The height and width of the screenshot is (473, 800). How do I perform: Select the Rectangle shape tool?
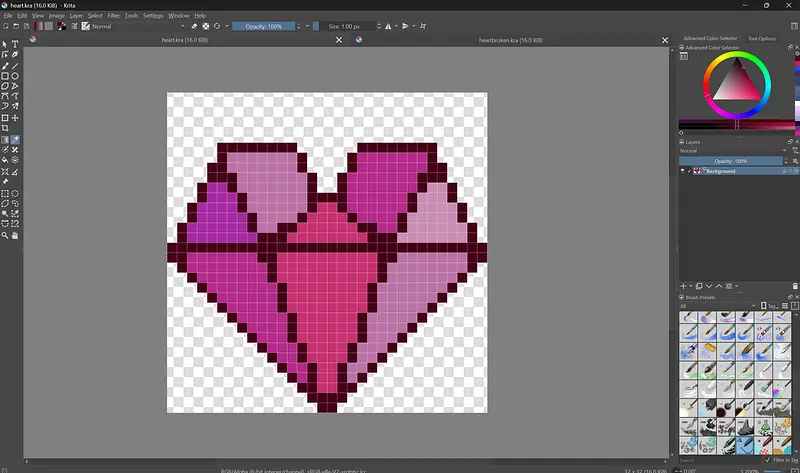coord(5,76)
